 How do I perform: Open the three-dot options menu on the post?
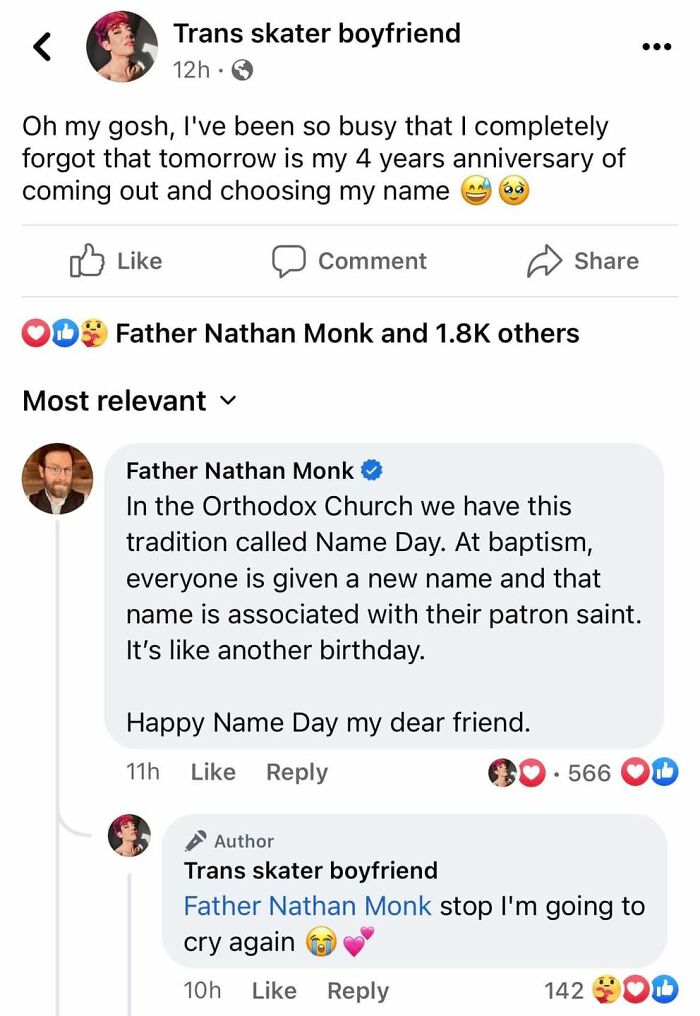[657, 45]
